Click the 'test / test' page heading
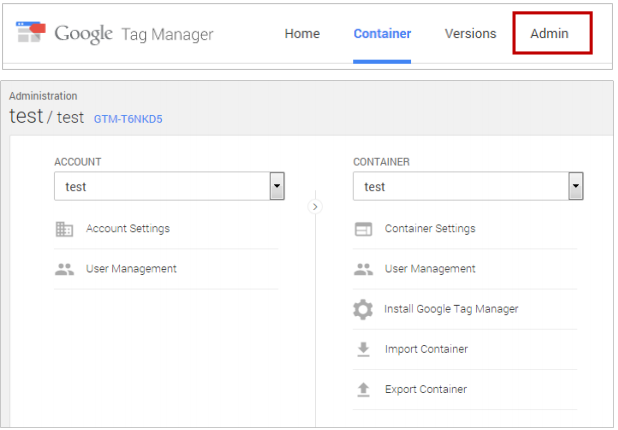Screen dimensions: 618x430 [47, 117]
